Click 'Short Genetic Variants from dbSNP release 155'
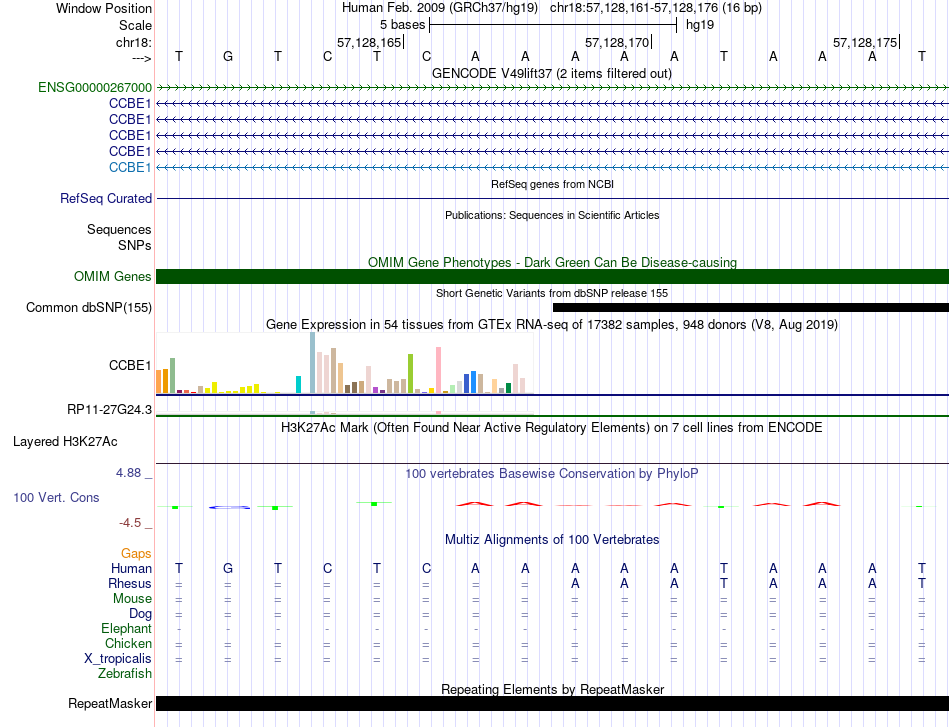Viewport: 950px width, 727px height. [x=552, y=293]
